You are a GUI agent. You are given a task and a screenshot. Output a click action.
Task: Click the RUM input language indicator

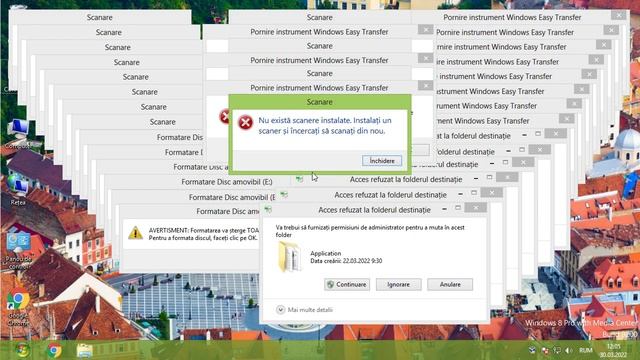(586, 350)
